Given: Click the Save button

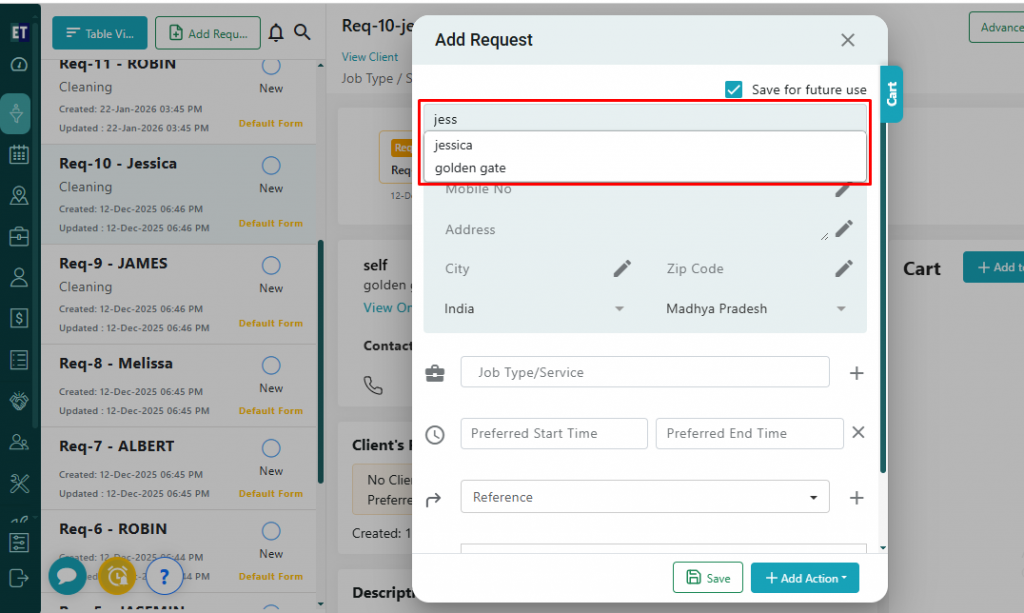Looking at the screenshot, I should pyautogui.click(x=708, y=578).
